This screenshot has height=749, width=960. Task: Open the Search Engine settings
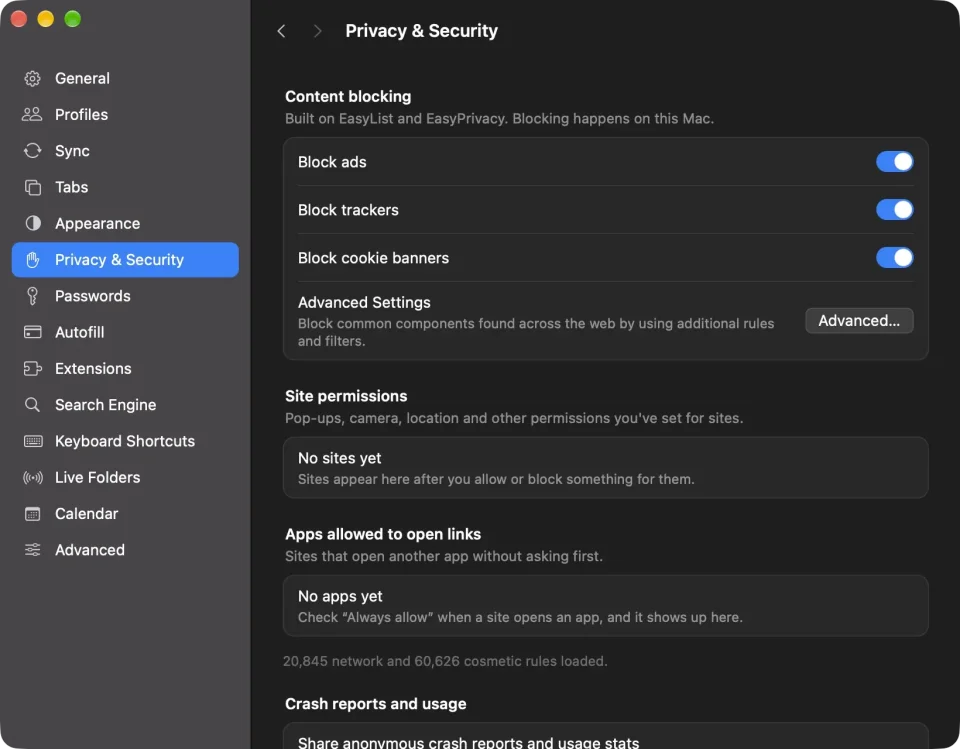(125, 404)
